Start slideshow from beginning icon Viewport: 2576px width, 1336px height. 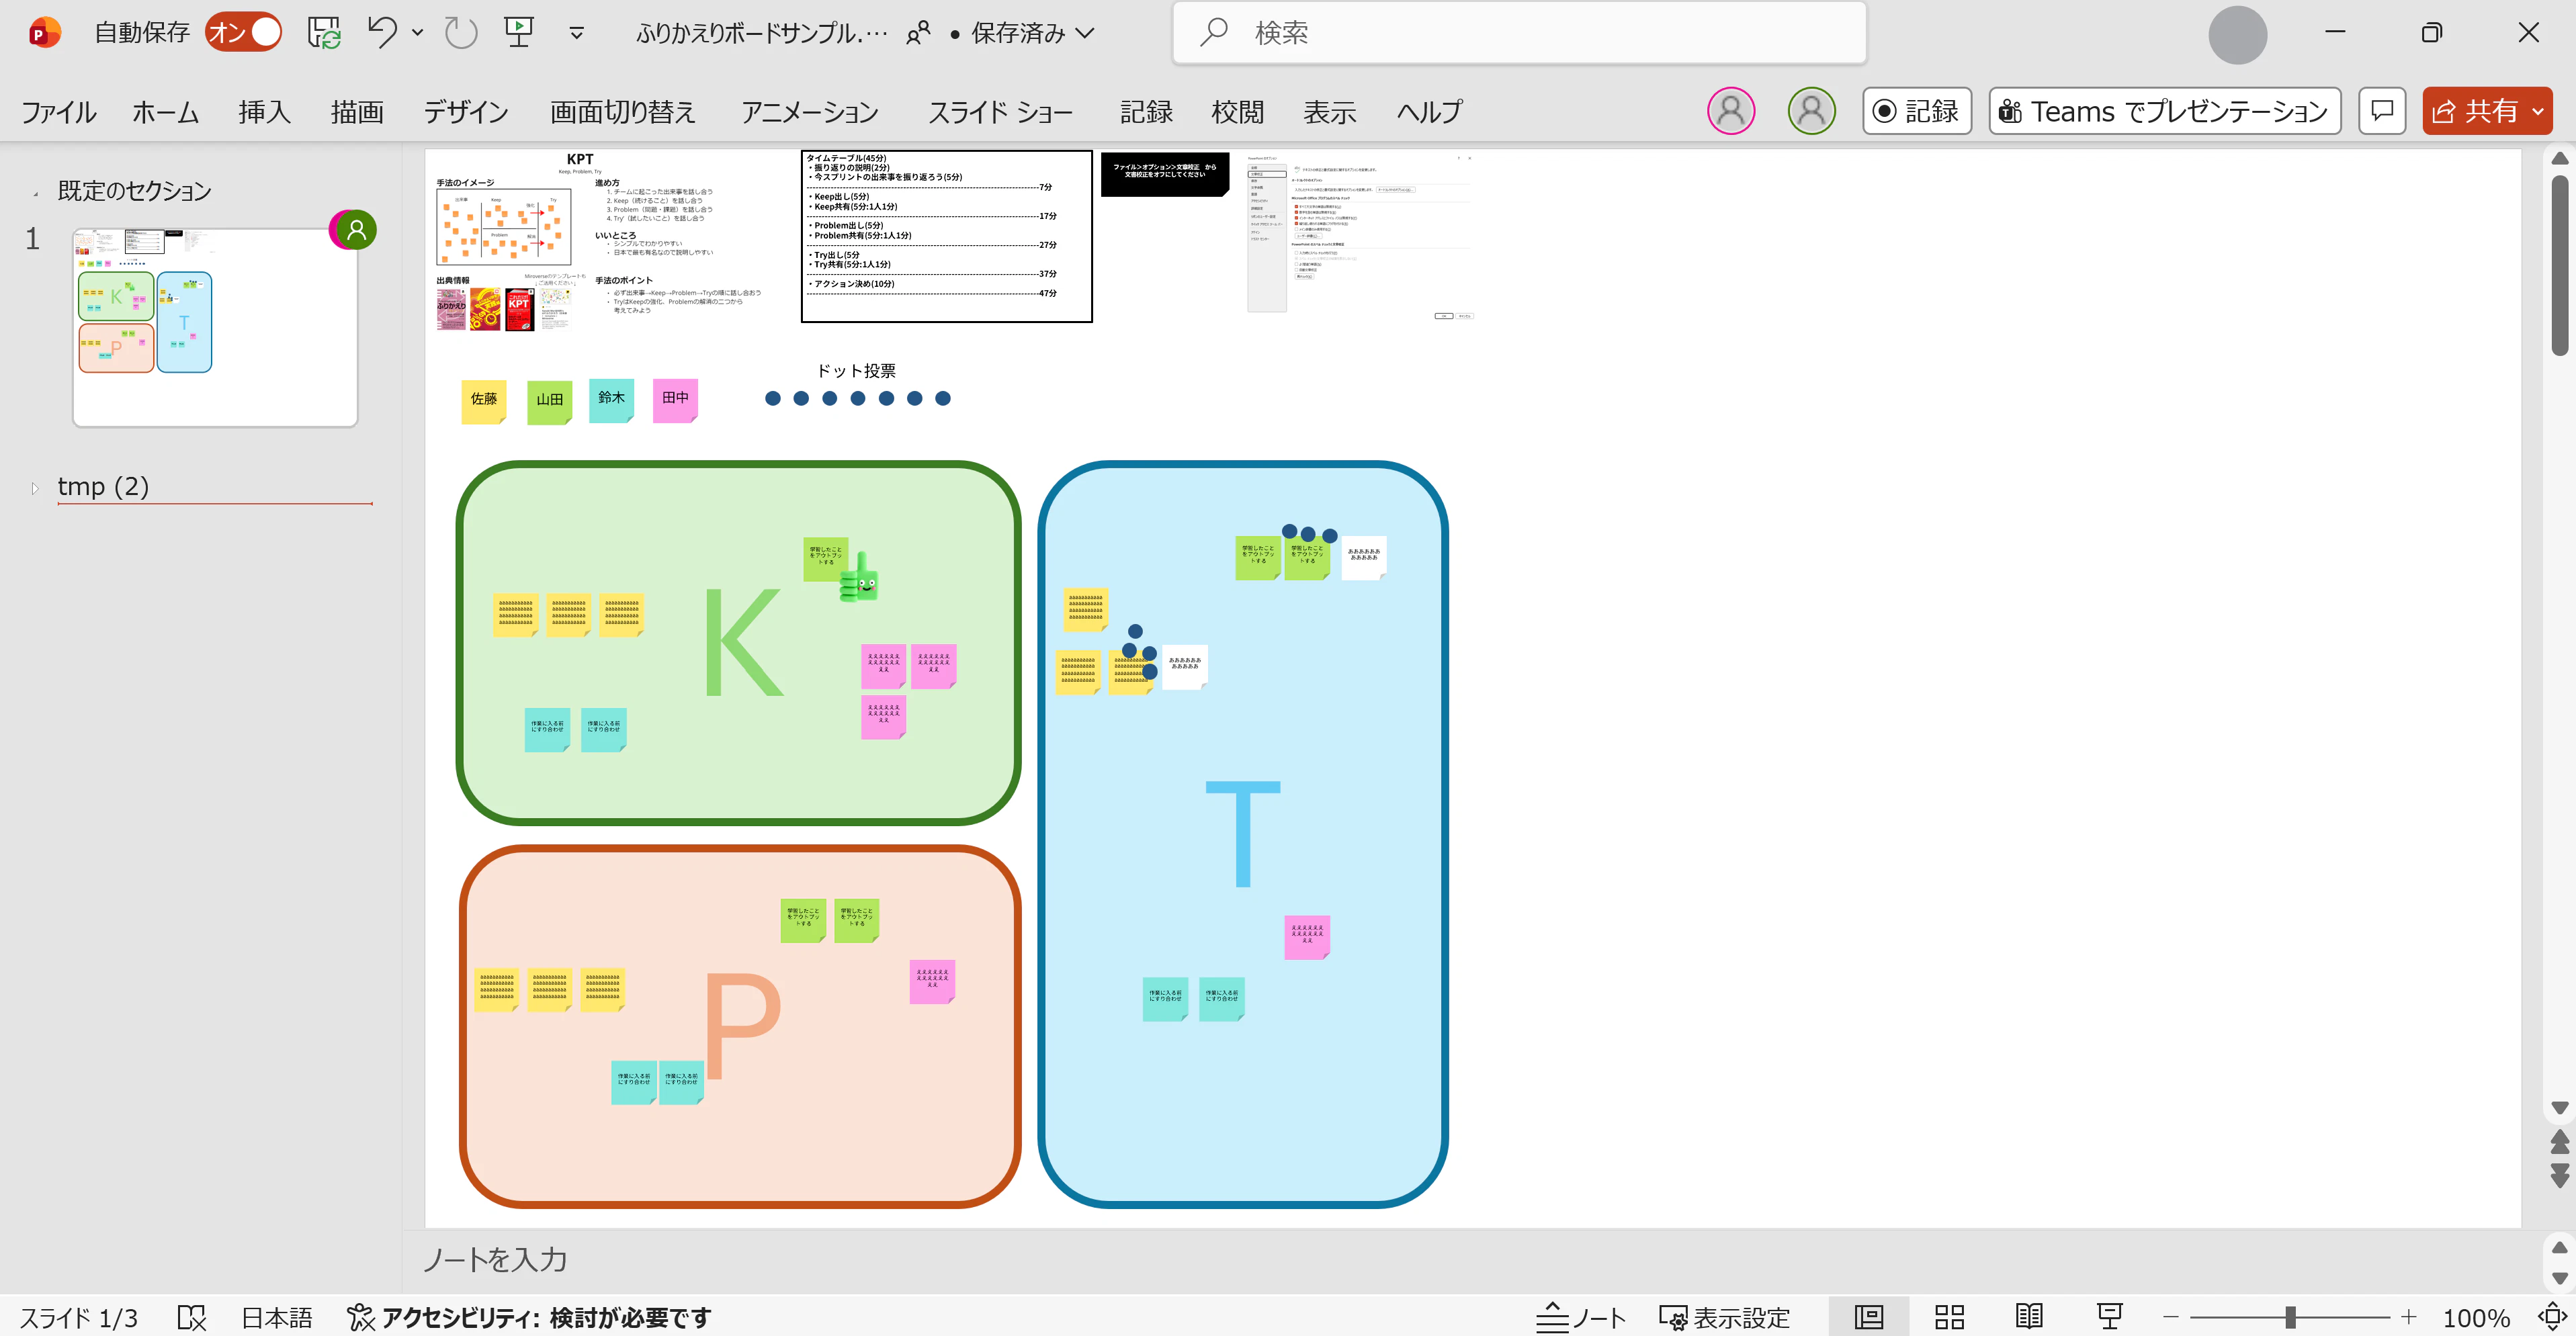pyautogui.click(x=519, y=32)
